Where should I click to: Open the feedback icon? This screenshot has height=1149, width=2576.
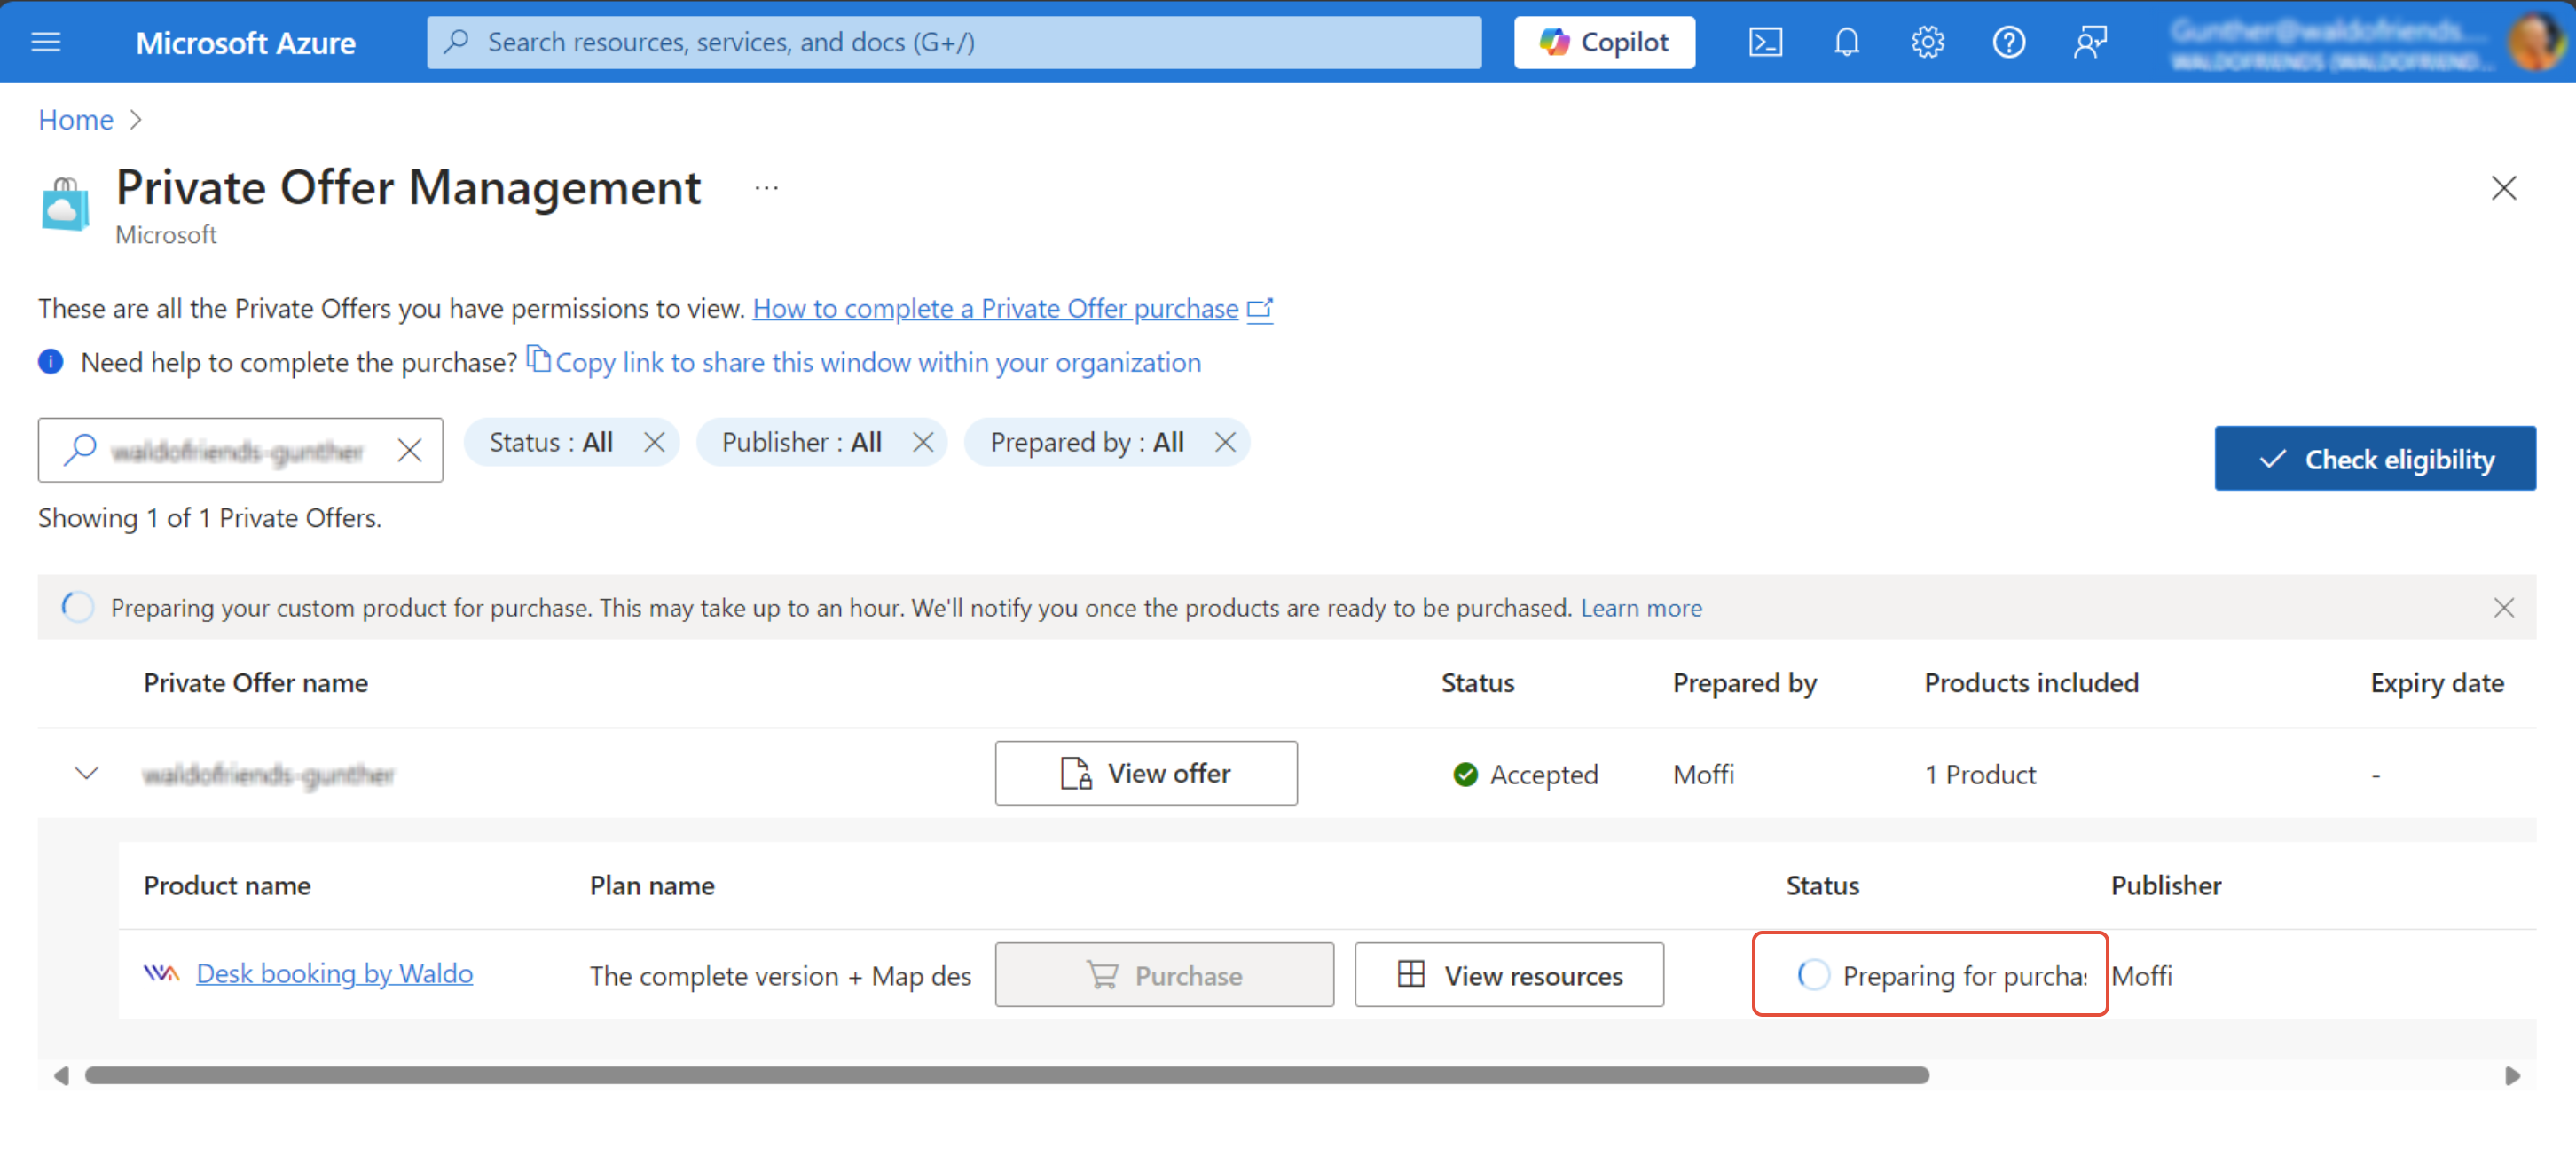[2090, 42]
